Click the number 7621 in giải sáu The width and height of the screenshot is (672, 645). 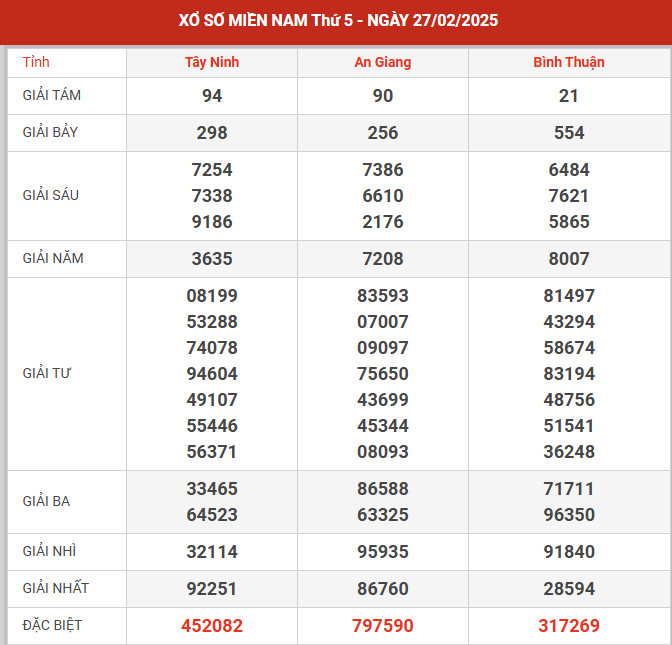[569, 196]
